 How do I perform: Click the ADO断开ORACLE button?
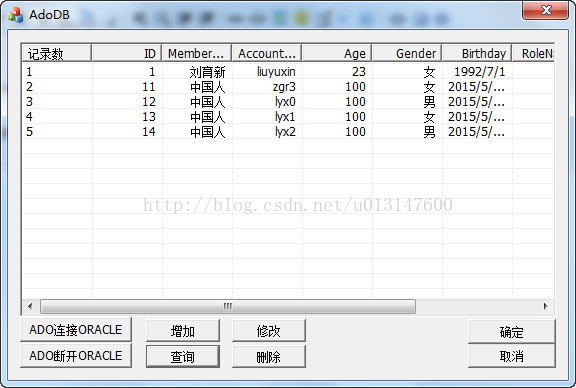[76, 355]
